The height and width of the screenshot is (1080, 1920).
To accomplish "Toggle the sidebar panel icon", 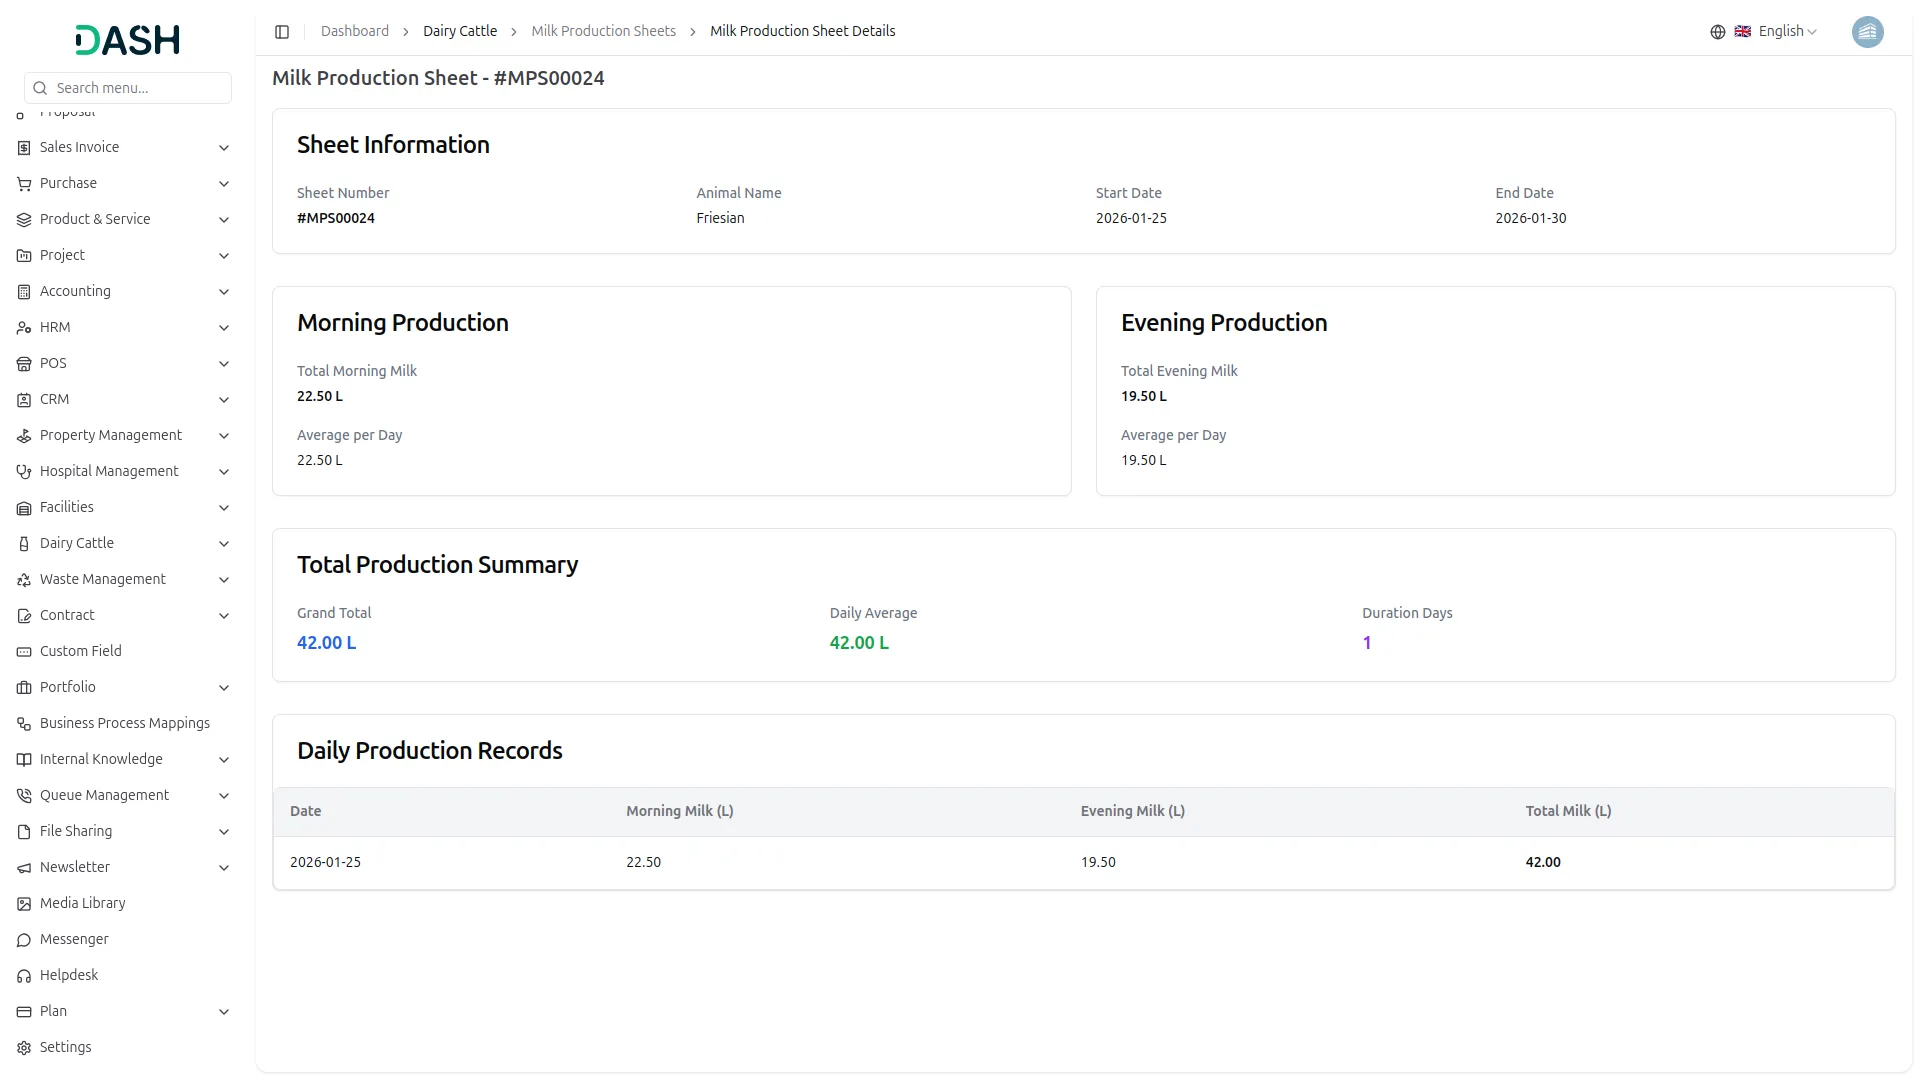I will point(282,32).
